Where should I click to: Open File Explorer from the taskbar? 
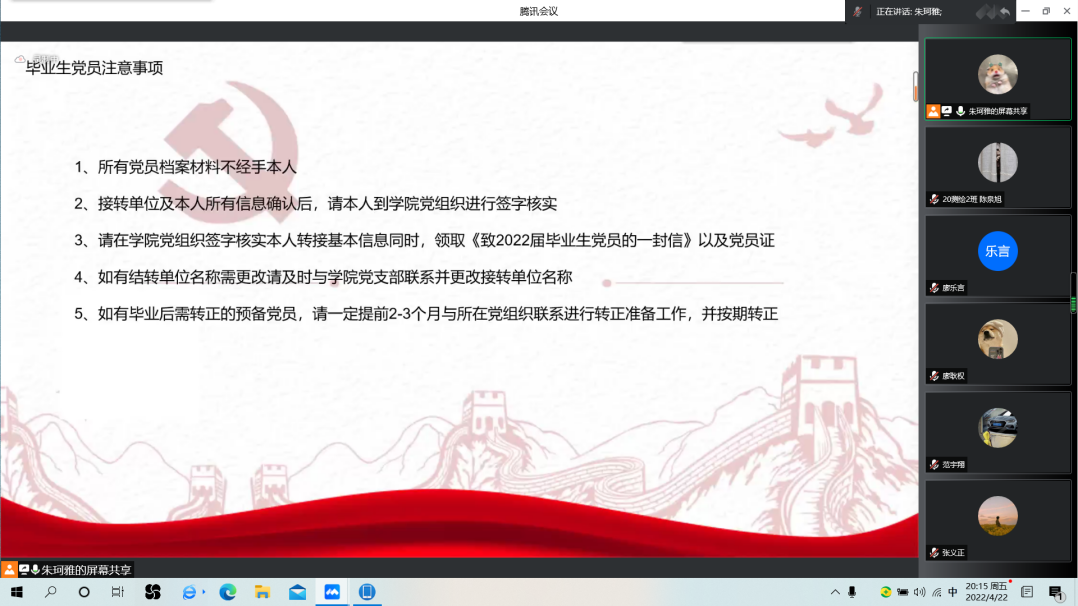[262, 592]
